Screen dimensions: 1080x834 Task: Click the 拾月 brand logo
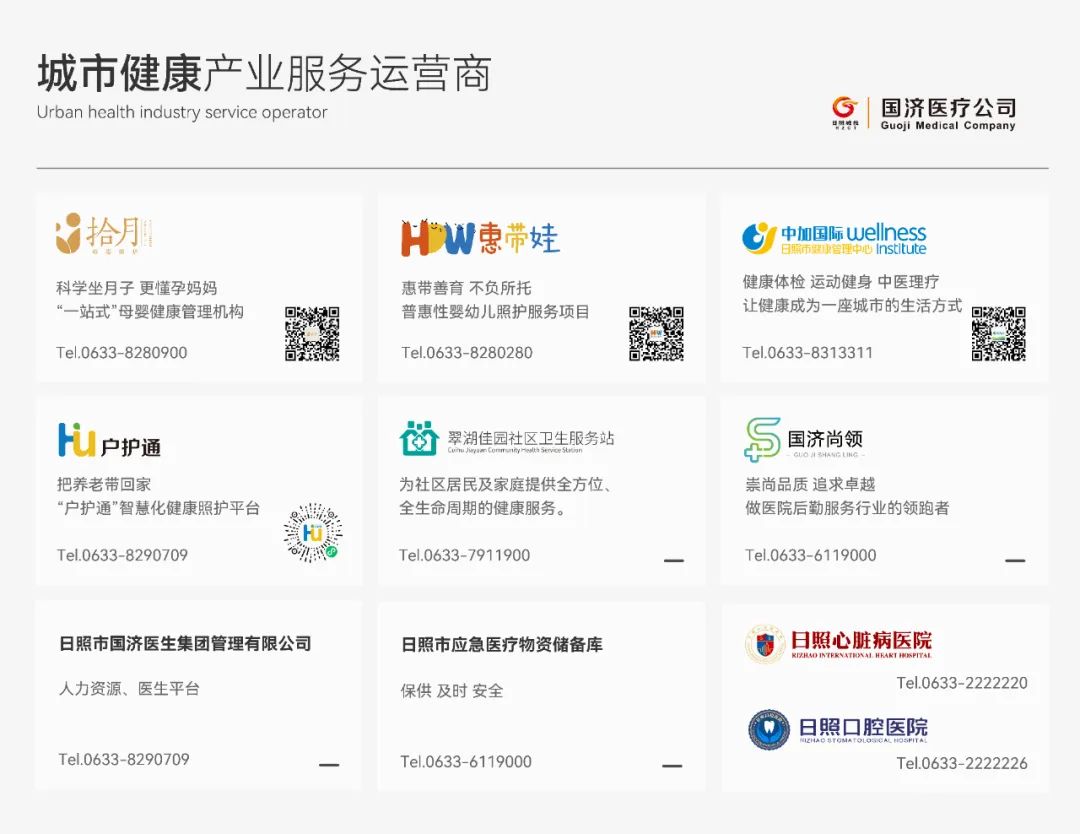point(104,233)
